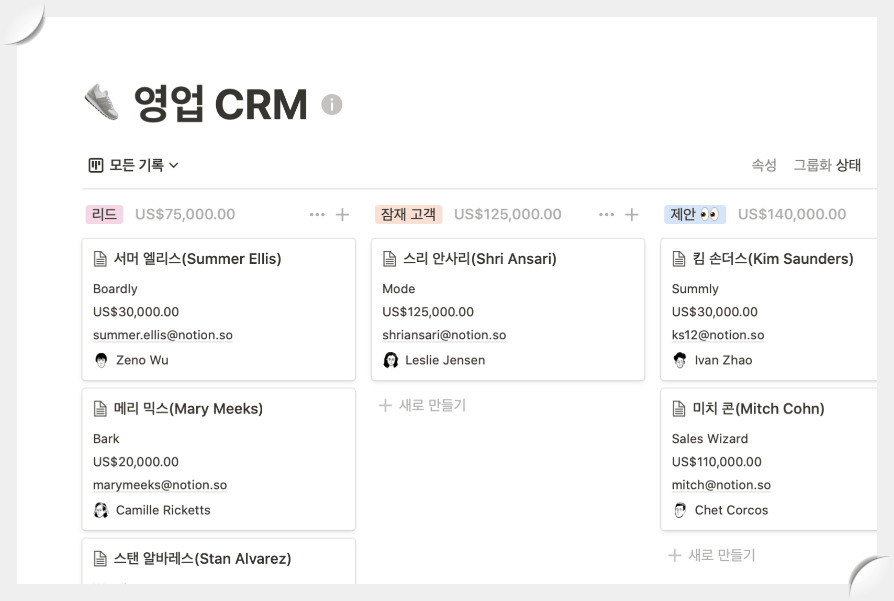Click the Bark company text
The image size is (894, 601).
(106, 438)
